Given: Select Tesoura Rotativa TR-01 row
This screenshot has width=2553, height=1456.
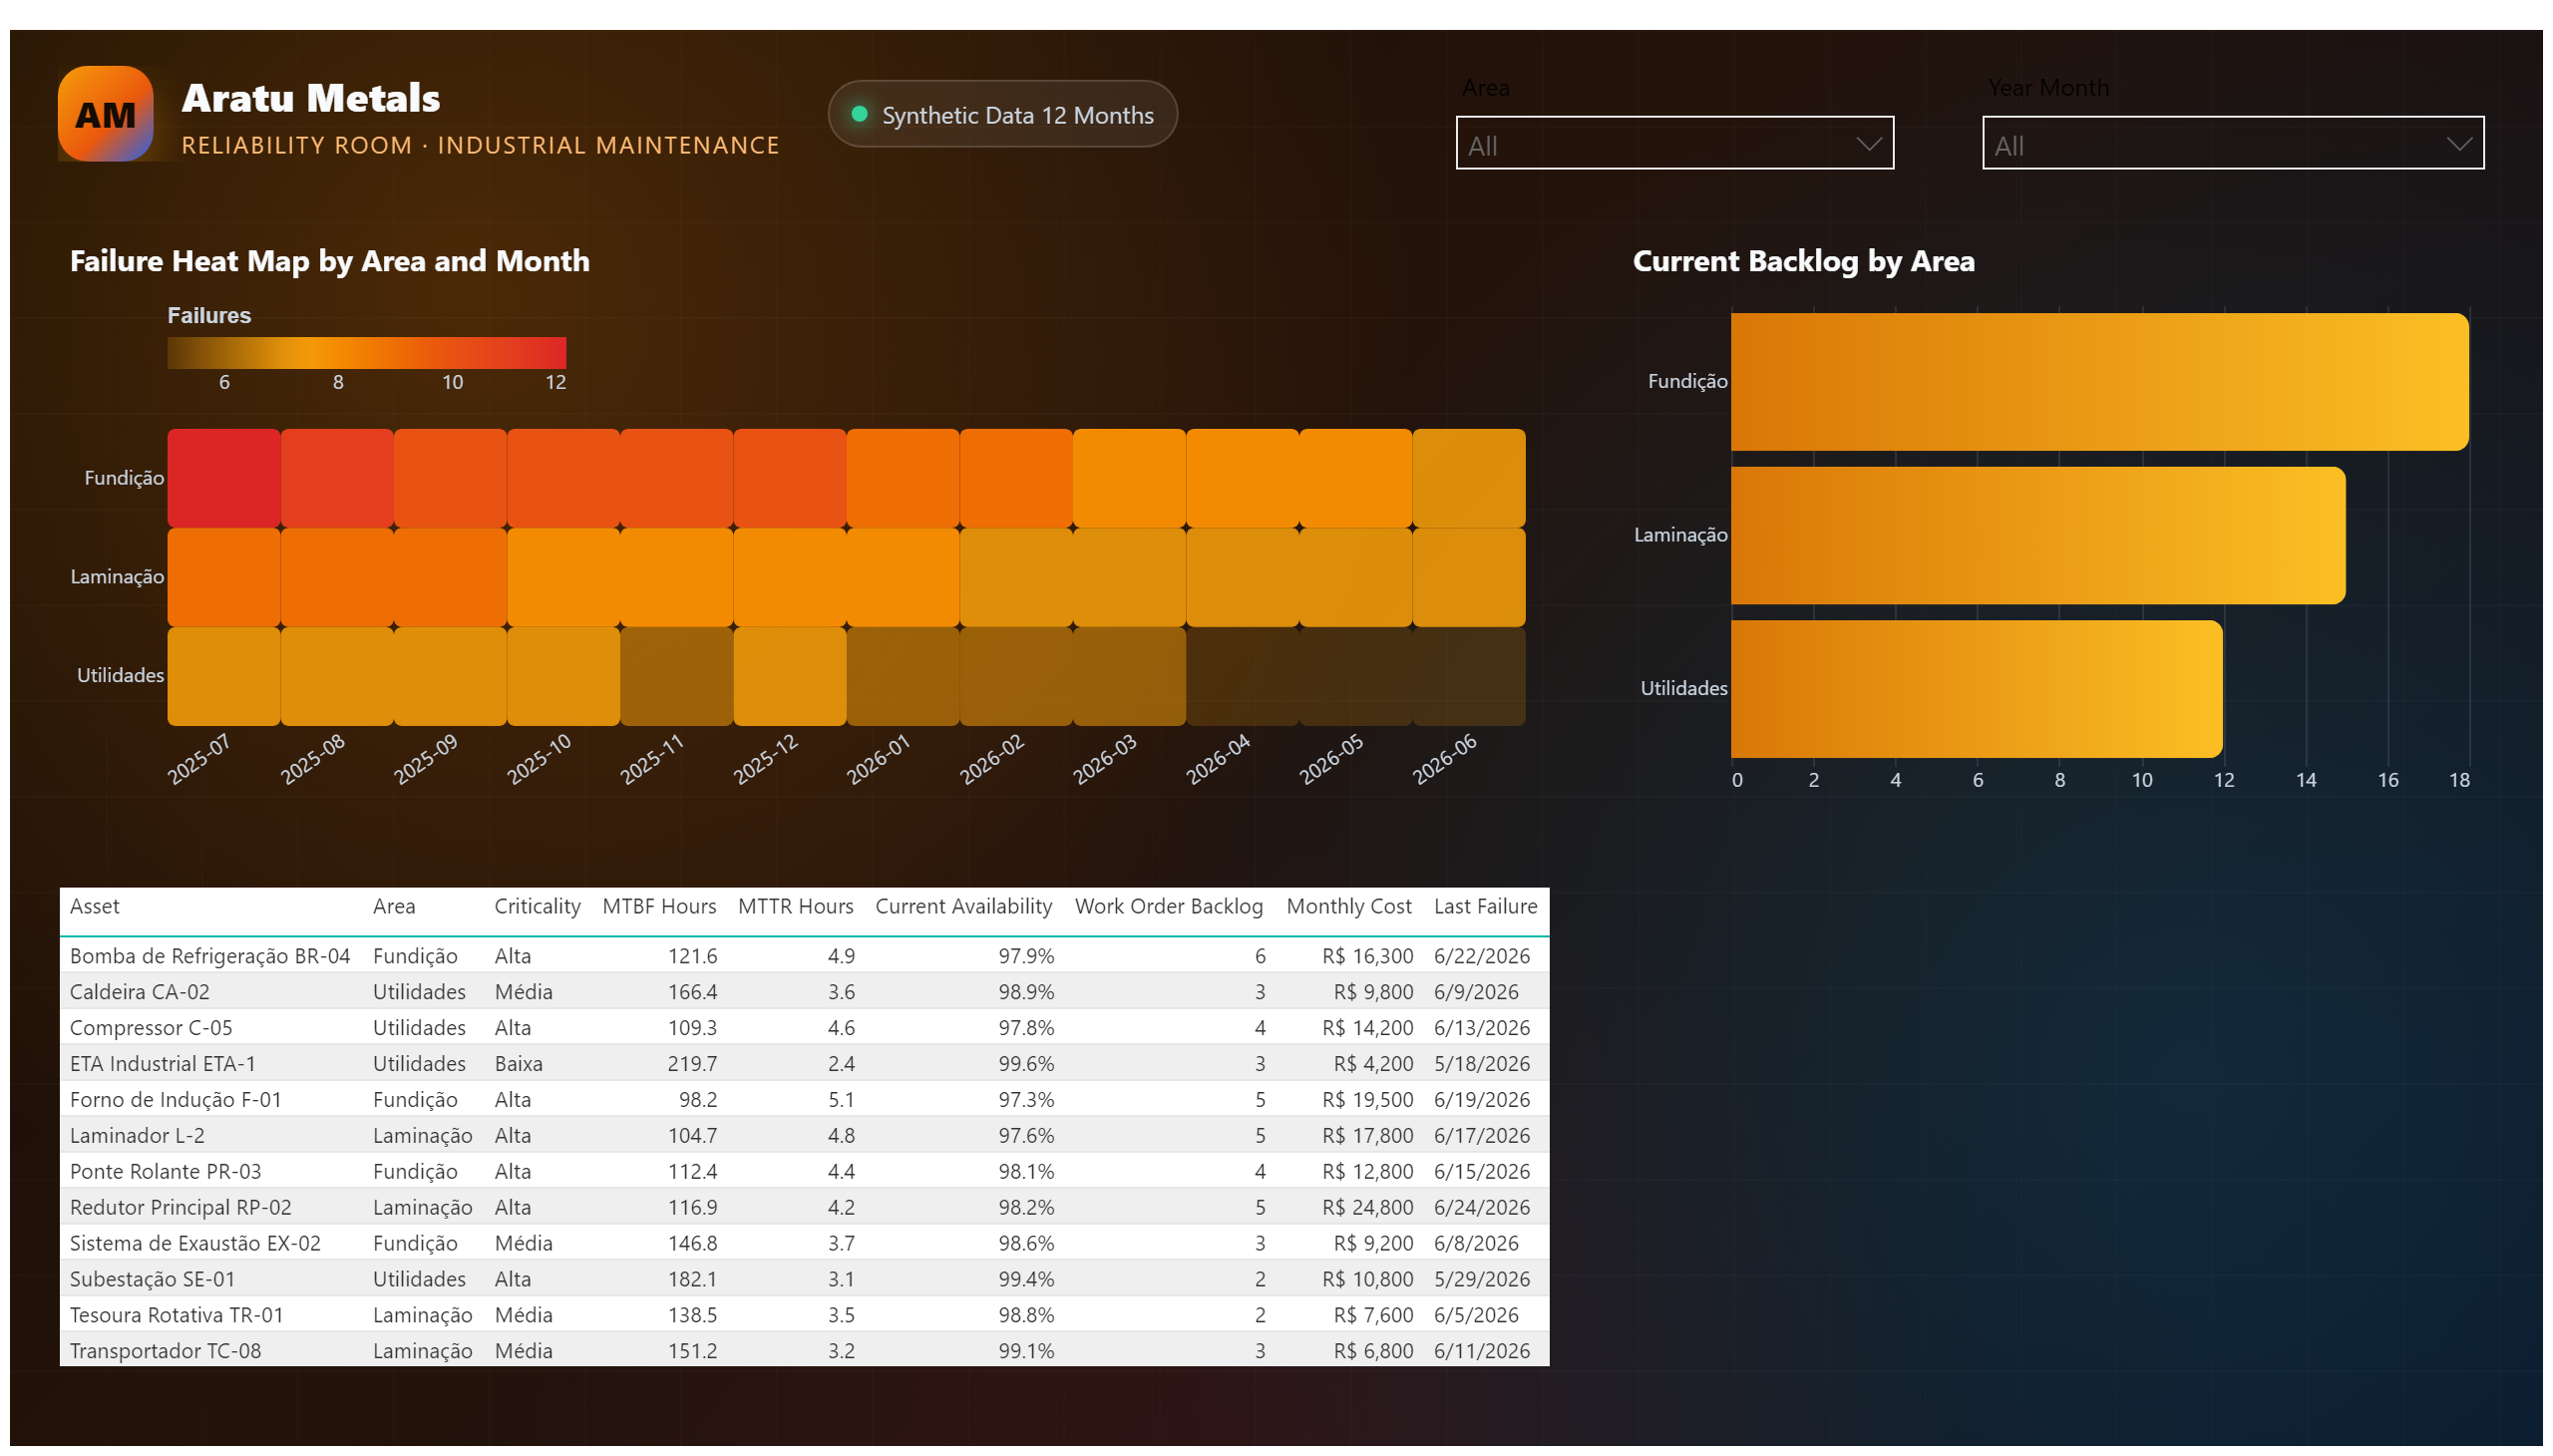Looking at the screenshot, I should (x=804, y=1316).
